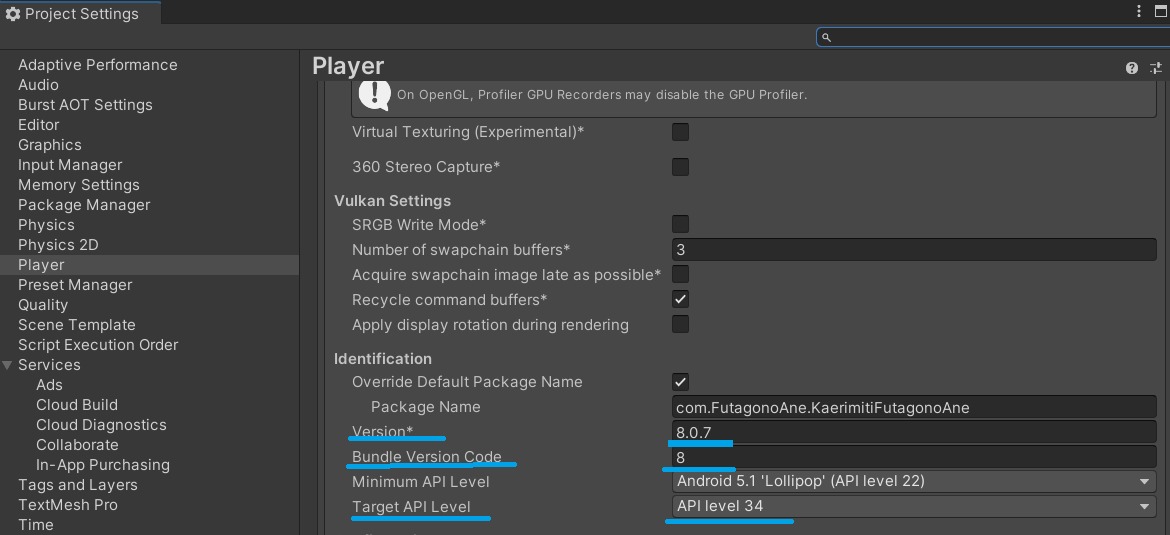
Task: Select the Project Settings tab
Action: (x=80, y=14)
